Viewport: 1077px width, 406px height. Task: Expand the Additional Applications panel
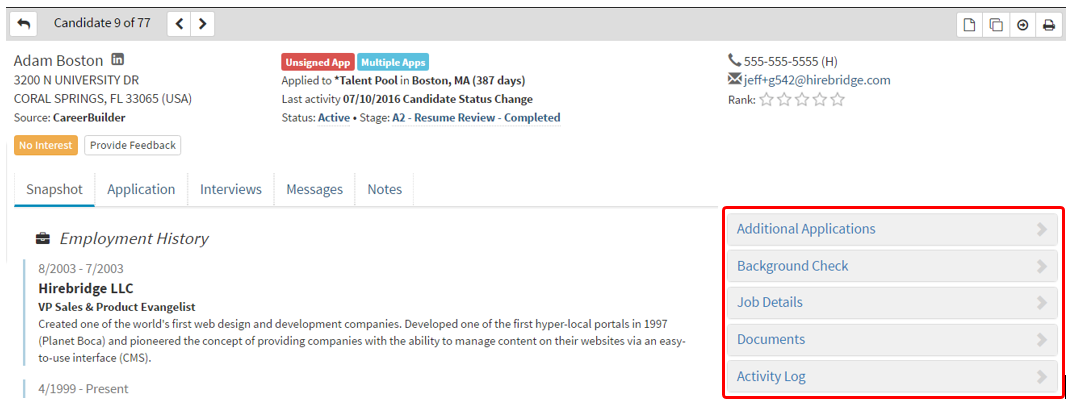(891, 229)
